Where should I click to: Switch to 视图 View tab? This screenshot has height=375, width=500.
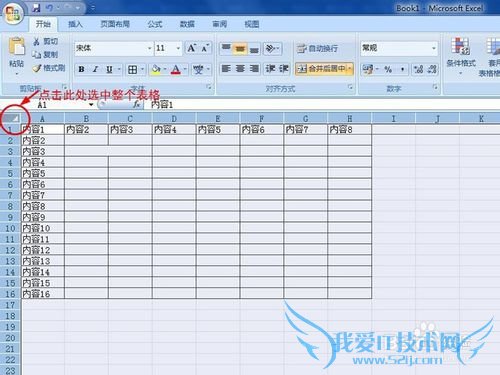[x=252, y=24]
